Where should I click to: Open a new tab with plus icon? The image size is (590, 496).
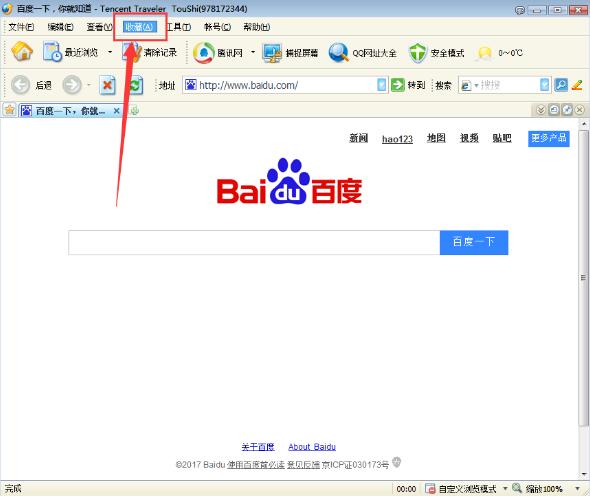coord(134,110)
